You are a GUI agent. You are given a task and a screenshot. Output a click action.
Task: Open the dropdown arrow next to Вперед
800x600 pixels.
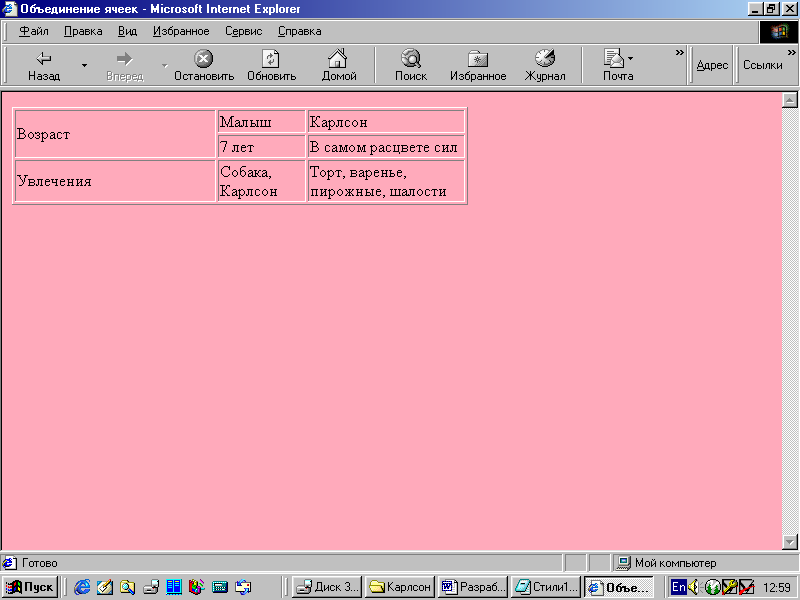coord(164,65)
